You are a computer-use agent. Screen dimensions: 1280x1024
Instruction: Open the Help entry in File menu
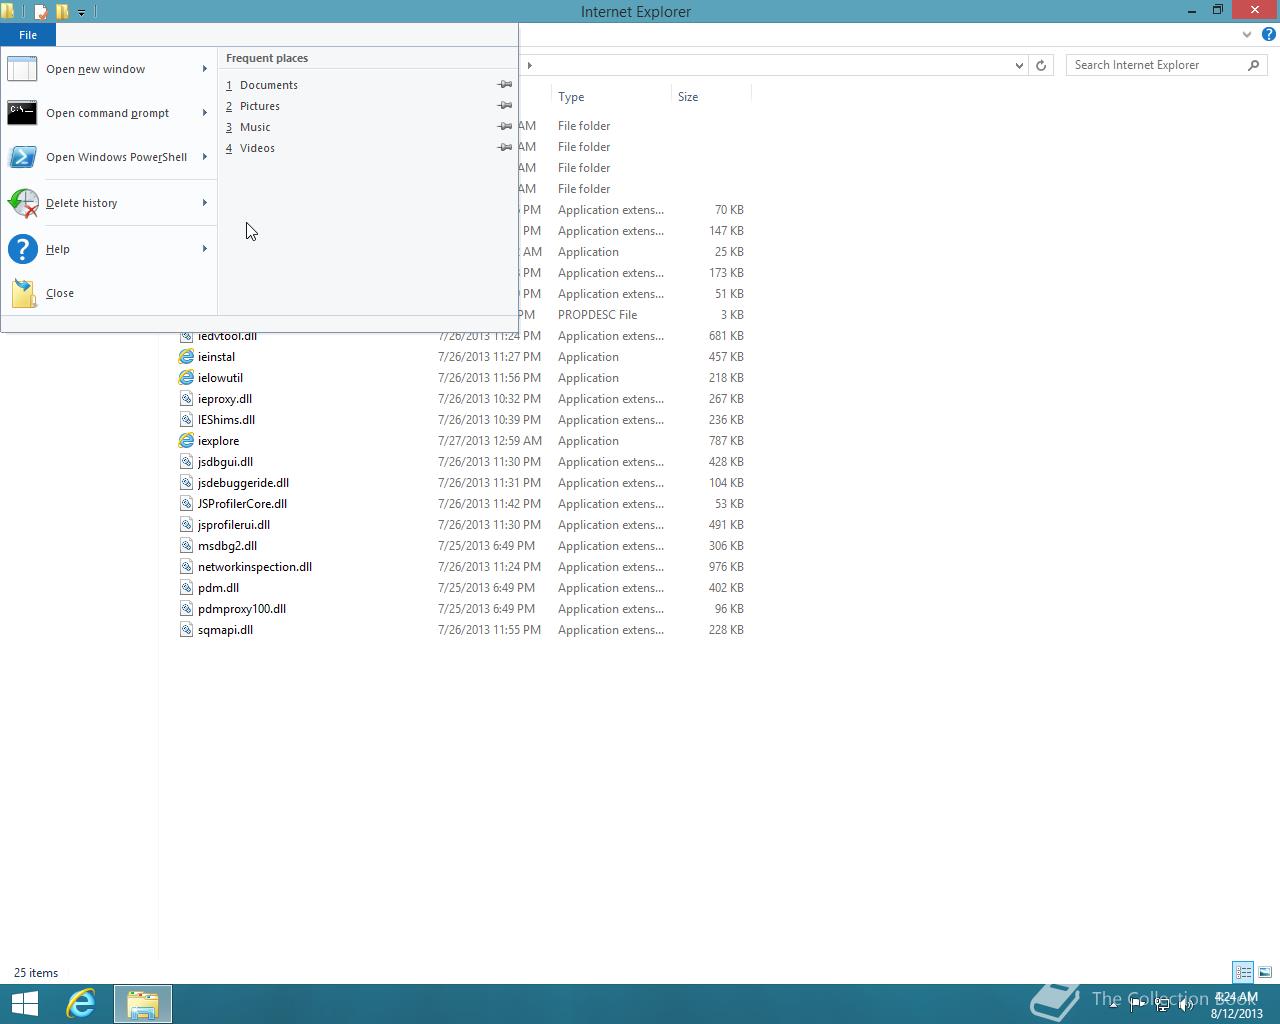109,249
